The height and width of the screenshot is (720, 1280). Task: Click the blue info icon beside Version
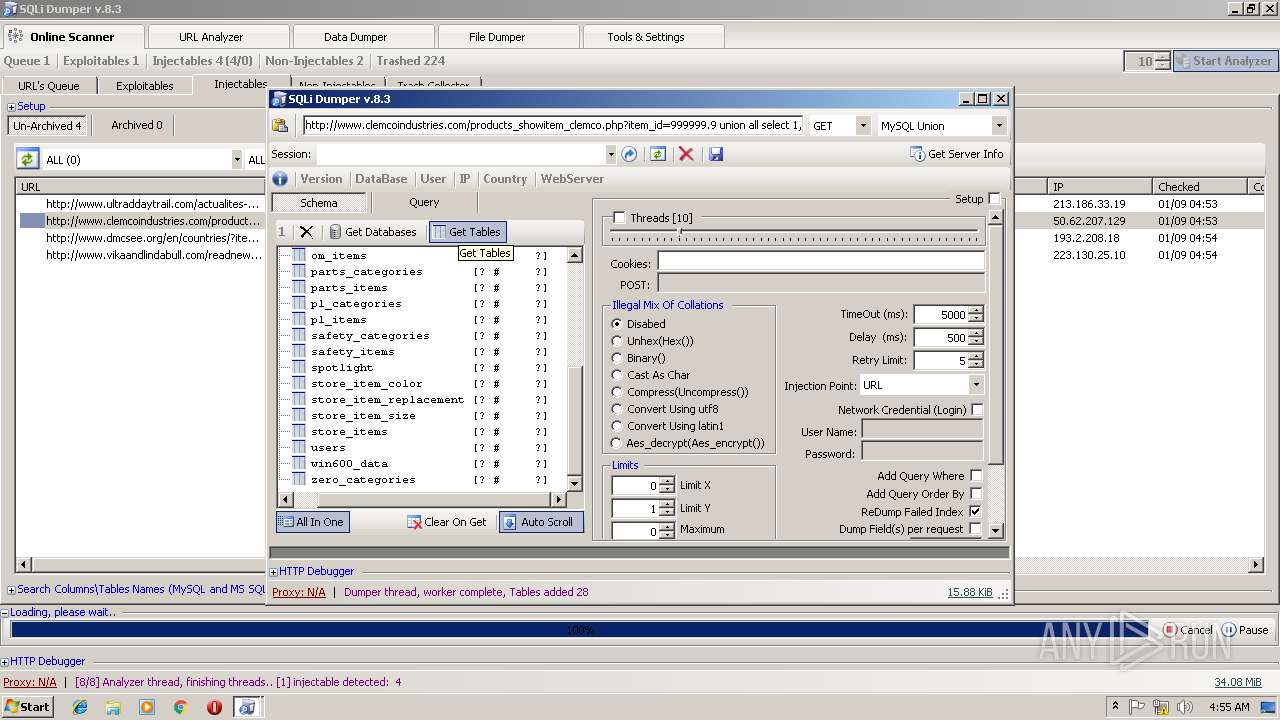(280, 179)
